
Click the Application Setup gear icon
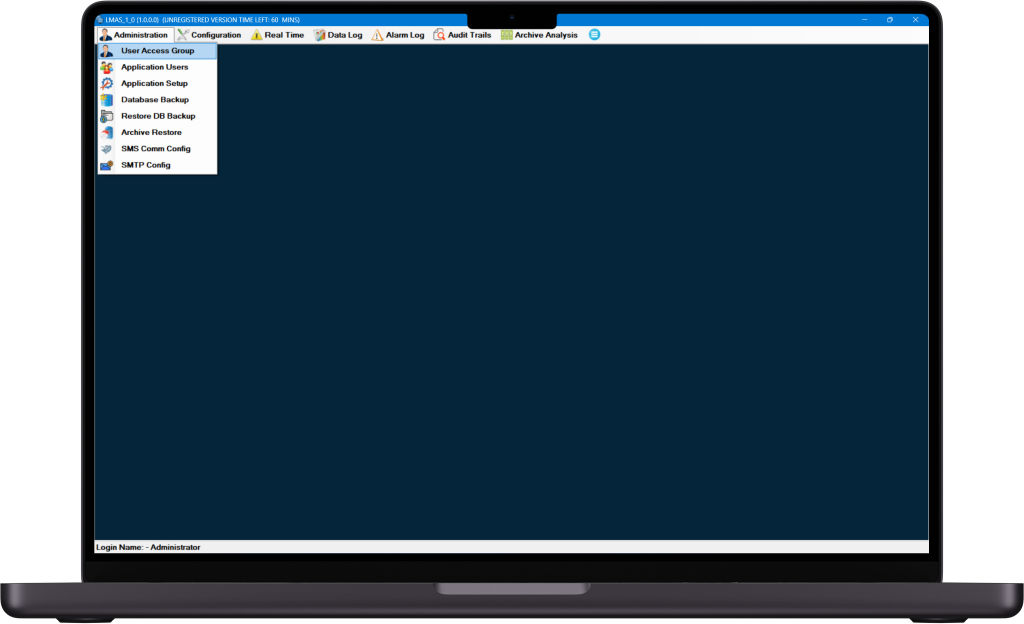click(106, 84)
